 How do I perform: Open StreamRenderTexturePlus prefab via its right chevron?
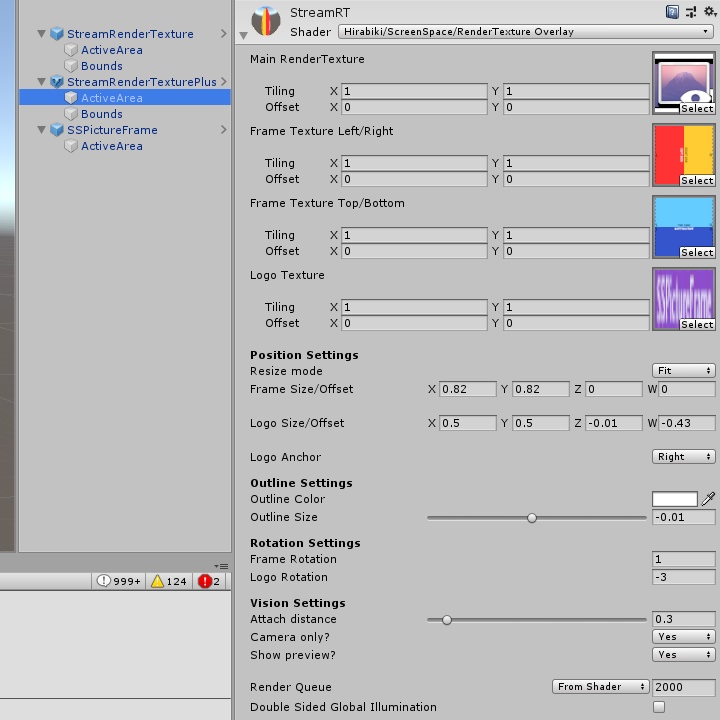(x=224, y=82)
